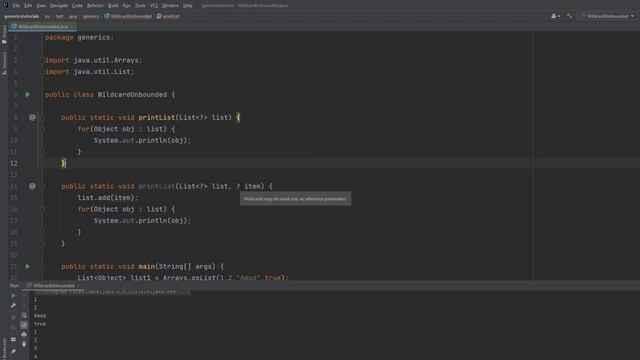This screenshot has height=360, width=640.
Task: Click 'true' in console output
Action: (40, 324)
